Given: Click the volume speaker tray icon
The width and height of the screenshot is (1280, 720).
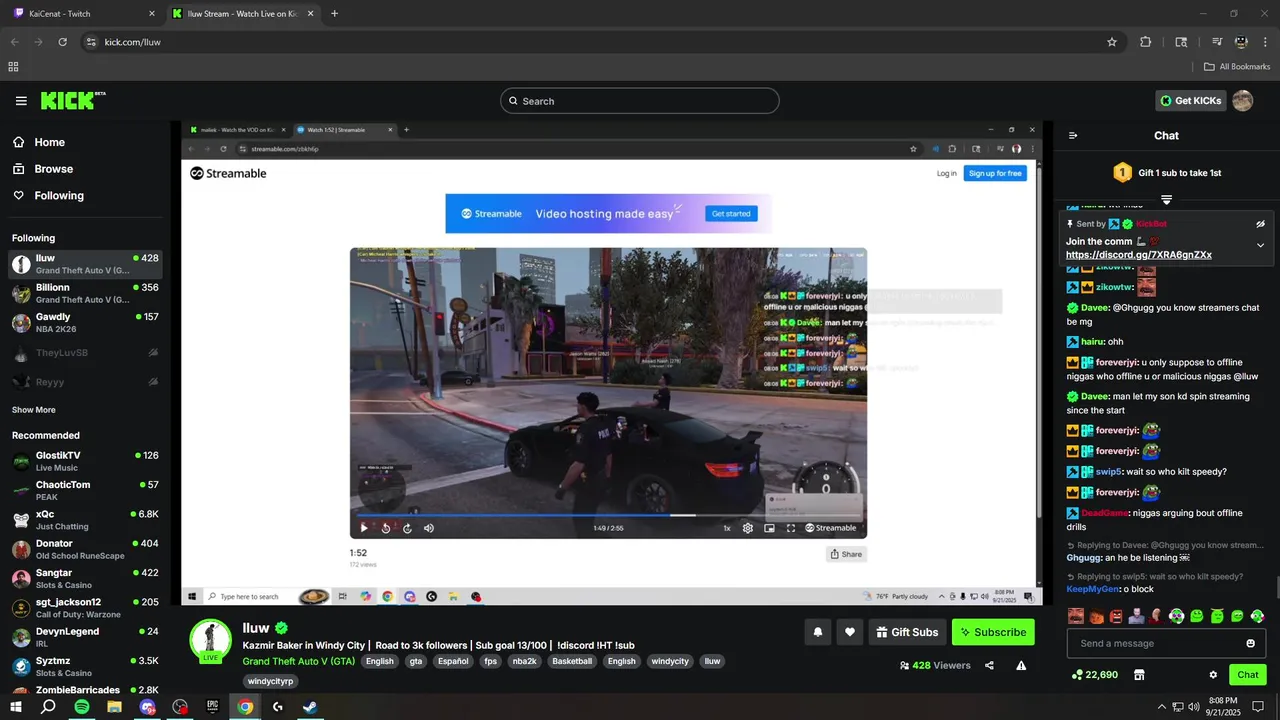Looking at the screenshot, I should (x=1194, y=707).
